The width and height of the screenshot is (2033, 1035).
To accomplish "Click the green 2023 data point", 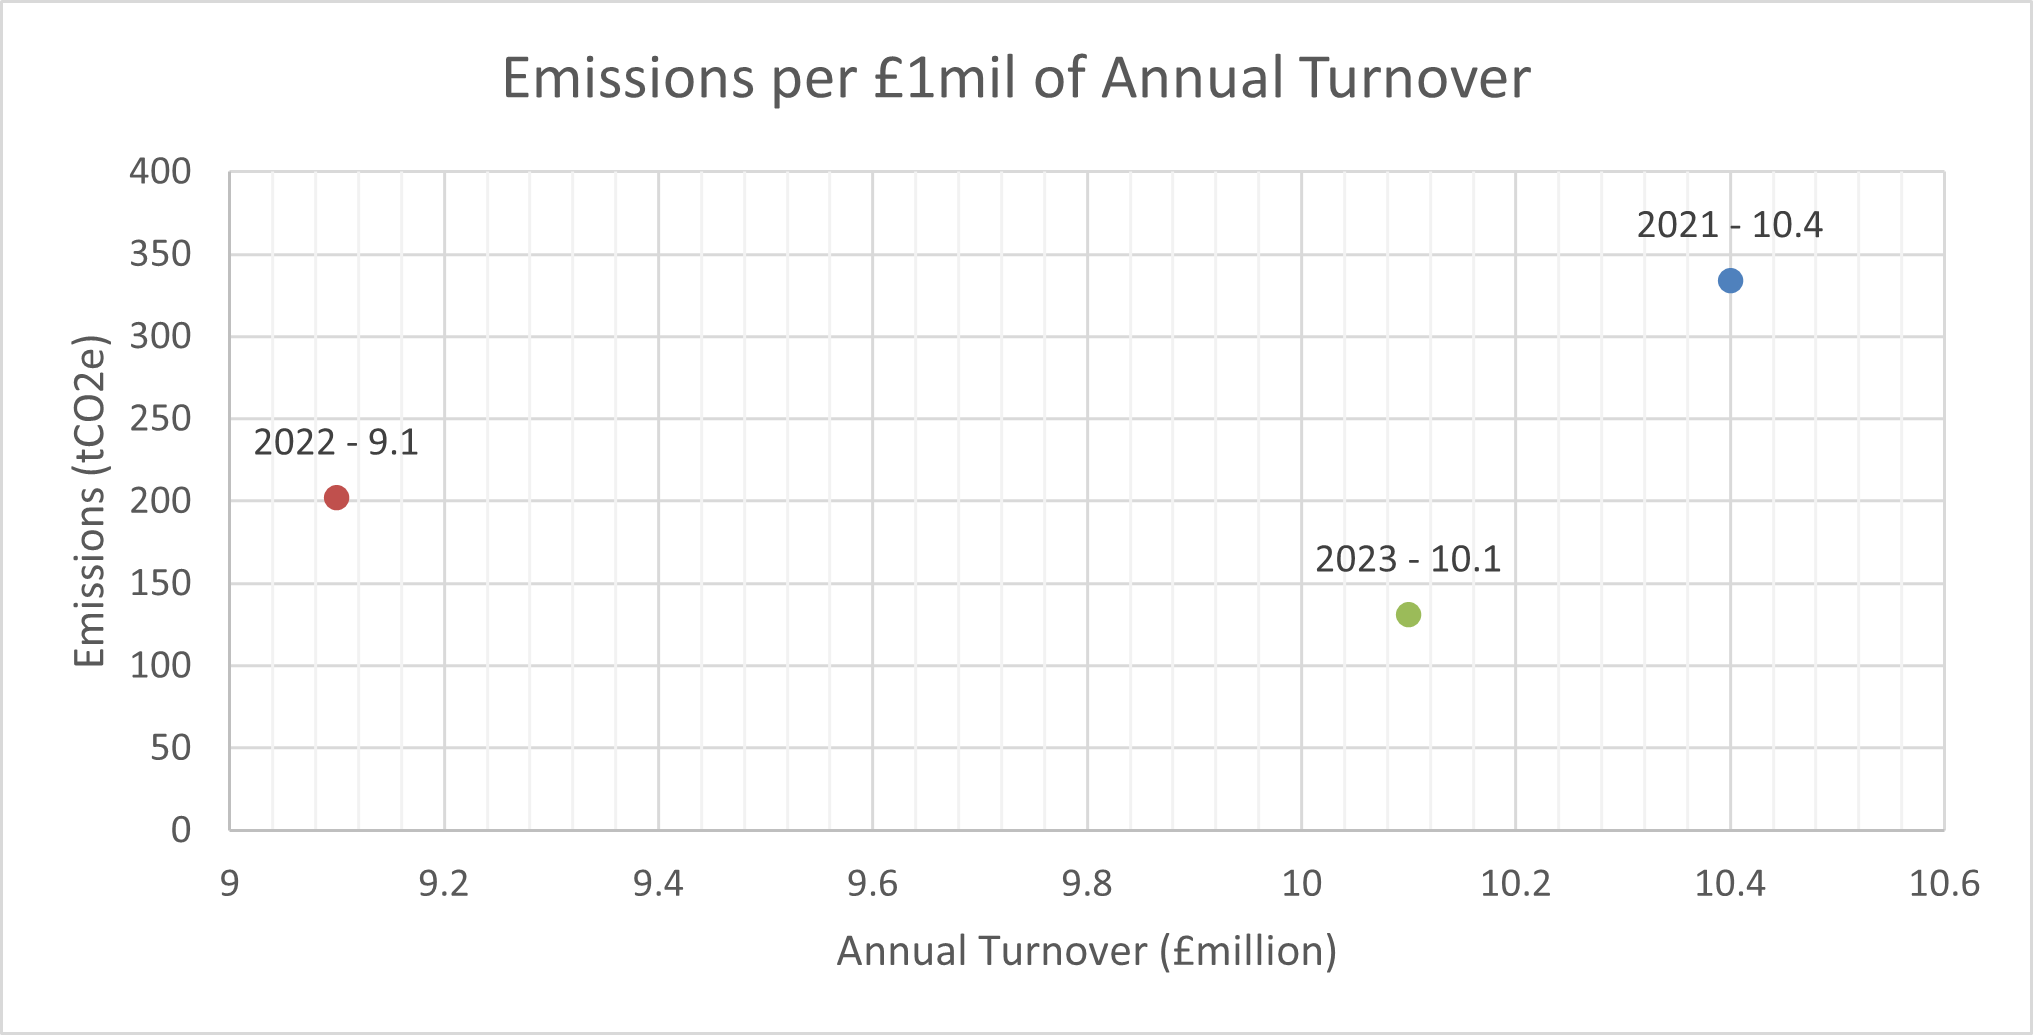I will [x=1408, y=615].
